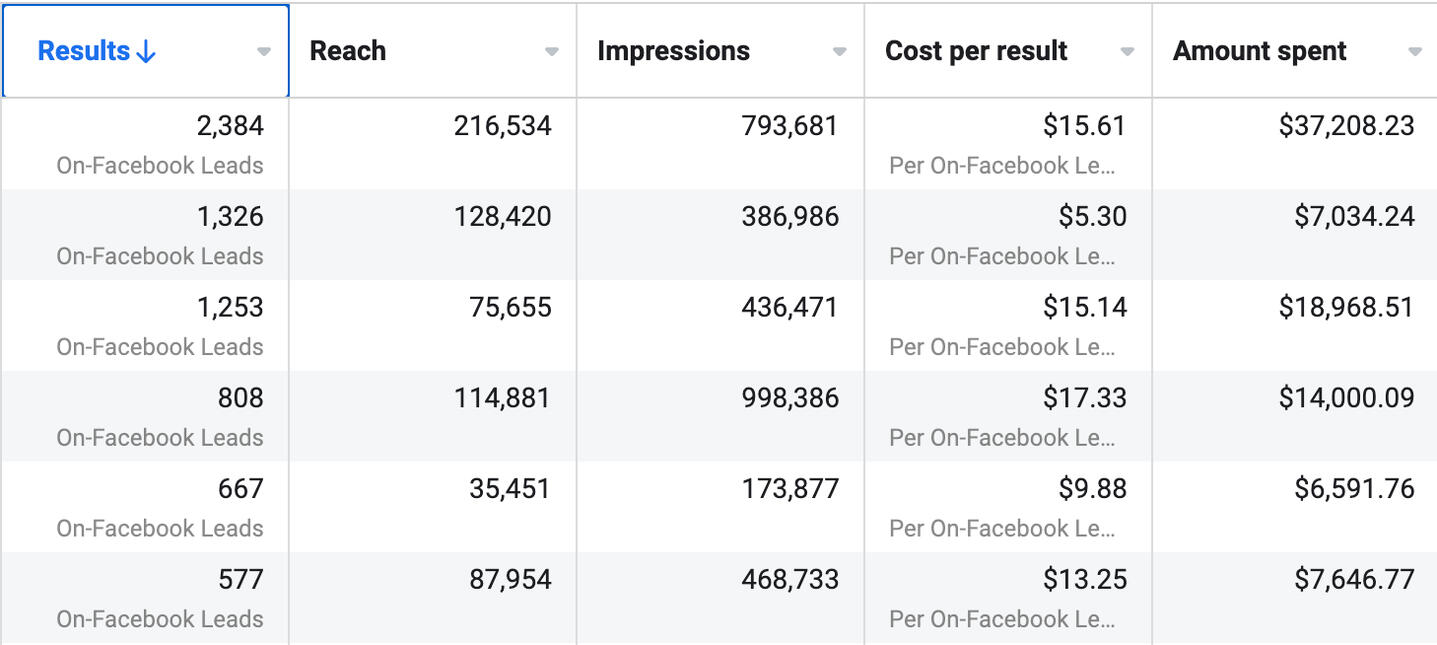Select the 2,384 results cell
This screenshot has height=645, width=1437.
tap(230, 126)
